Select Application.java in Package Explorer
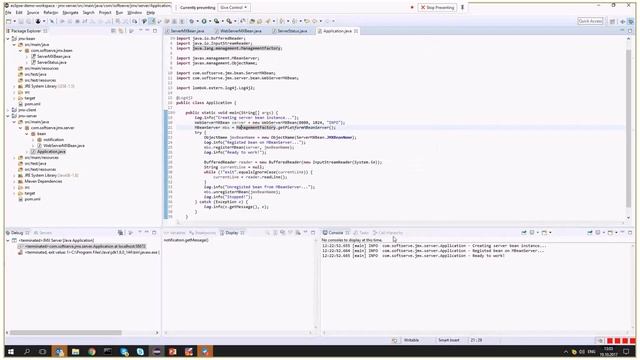Image resolution: width=640 pixels, height=360 pixels. point(51,151)
